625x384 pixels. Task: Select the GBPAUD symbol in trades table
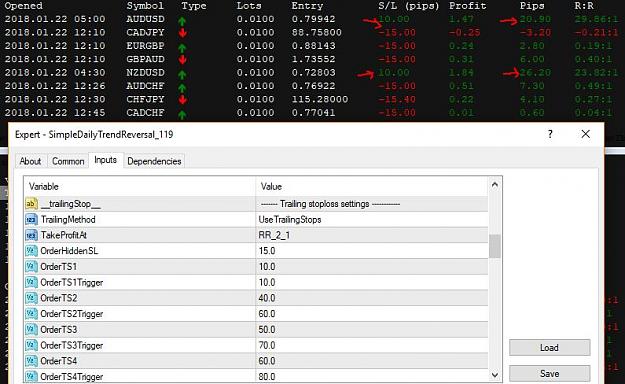pyautogui.click(x=145, y=59)
